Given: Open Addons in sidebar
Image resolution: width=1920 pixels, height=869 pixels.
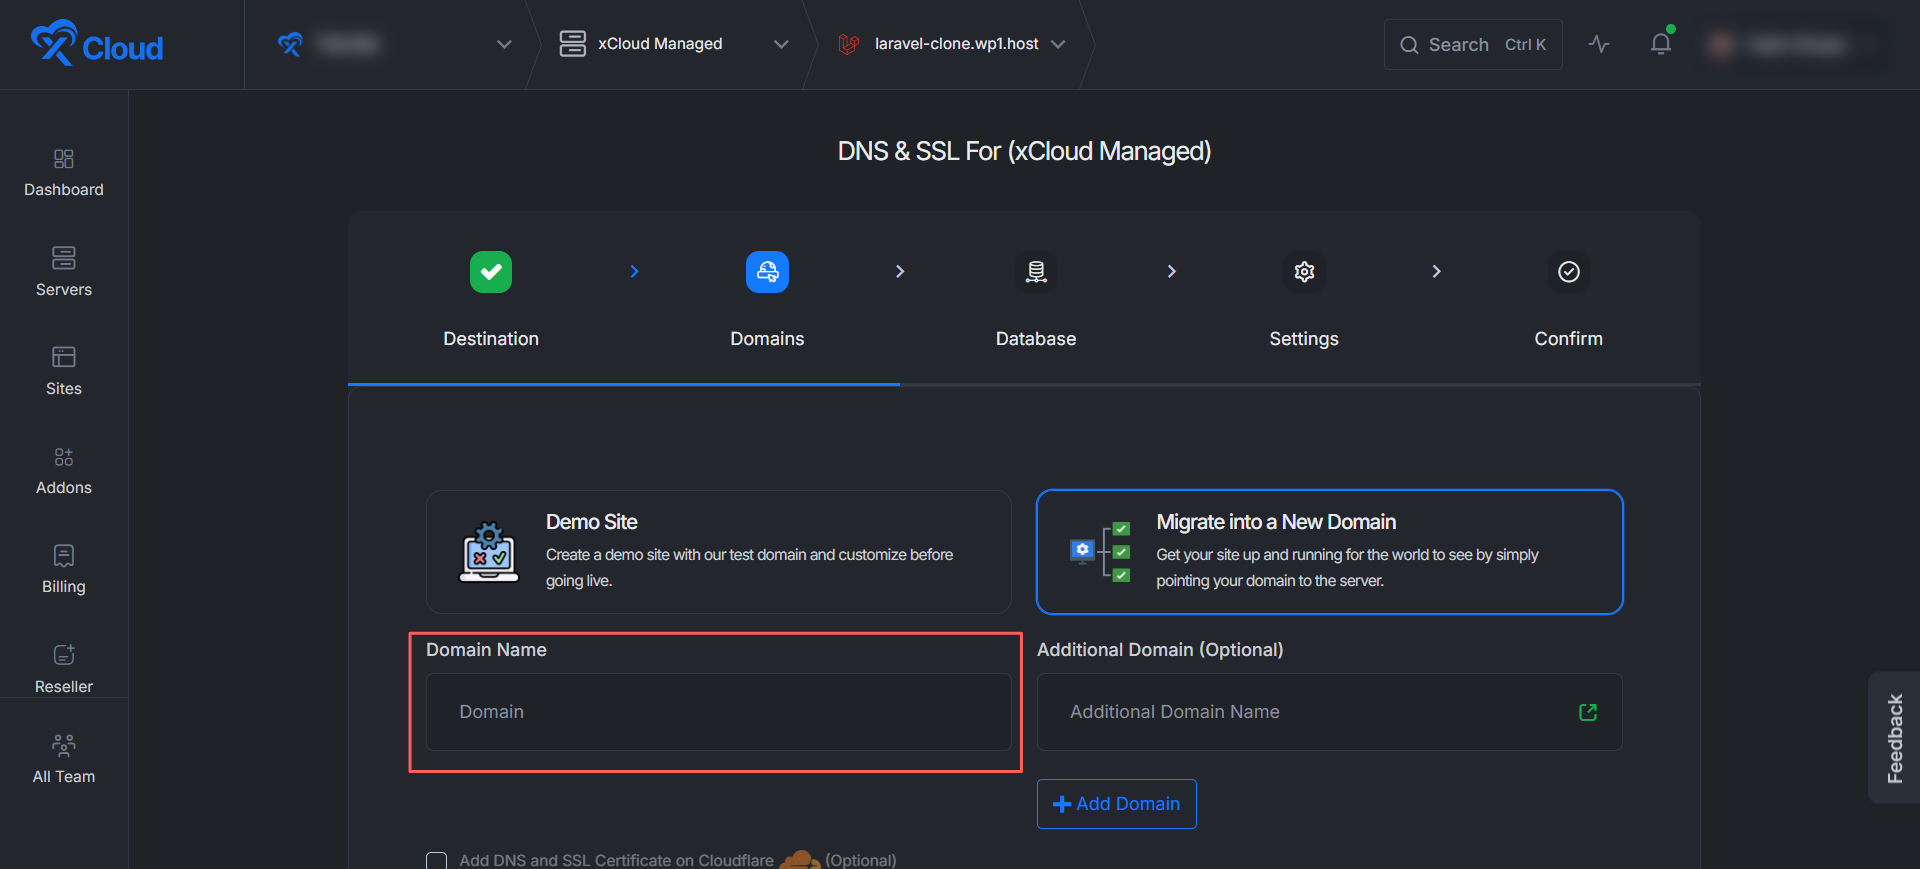Looking at the screenshot, I should point(64,471).
